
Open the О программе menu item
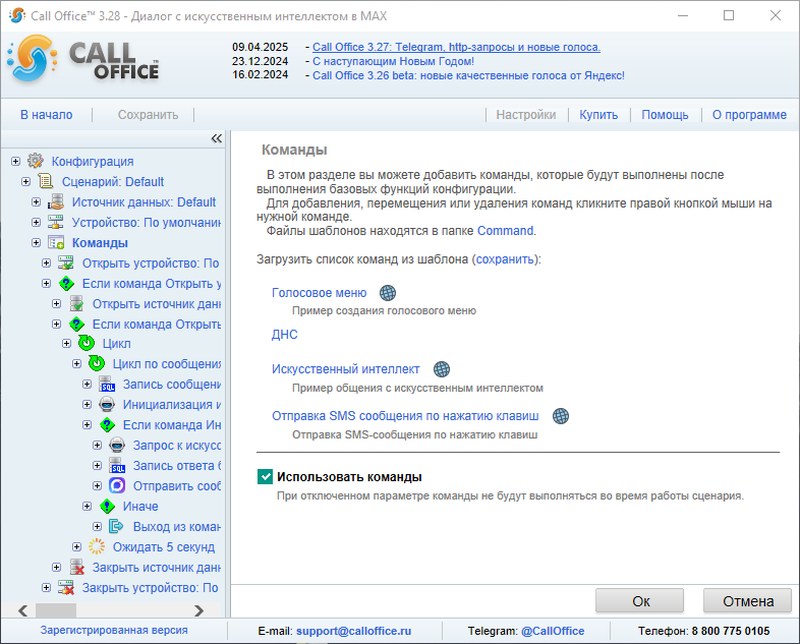[x=749, y=115]
